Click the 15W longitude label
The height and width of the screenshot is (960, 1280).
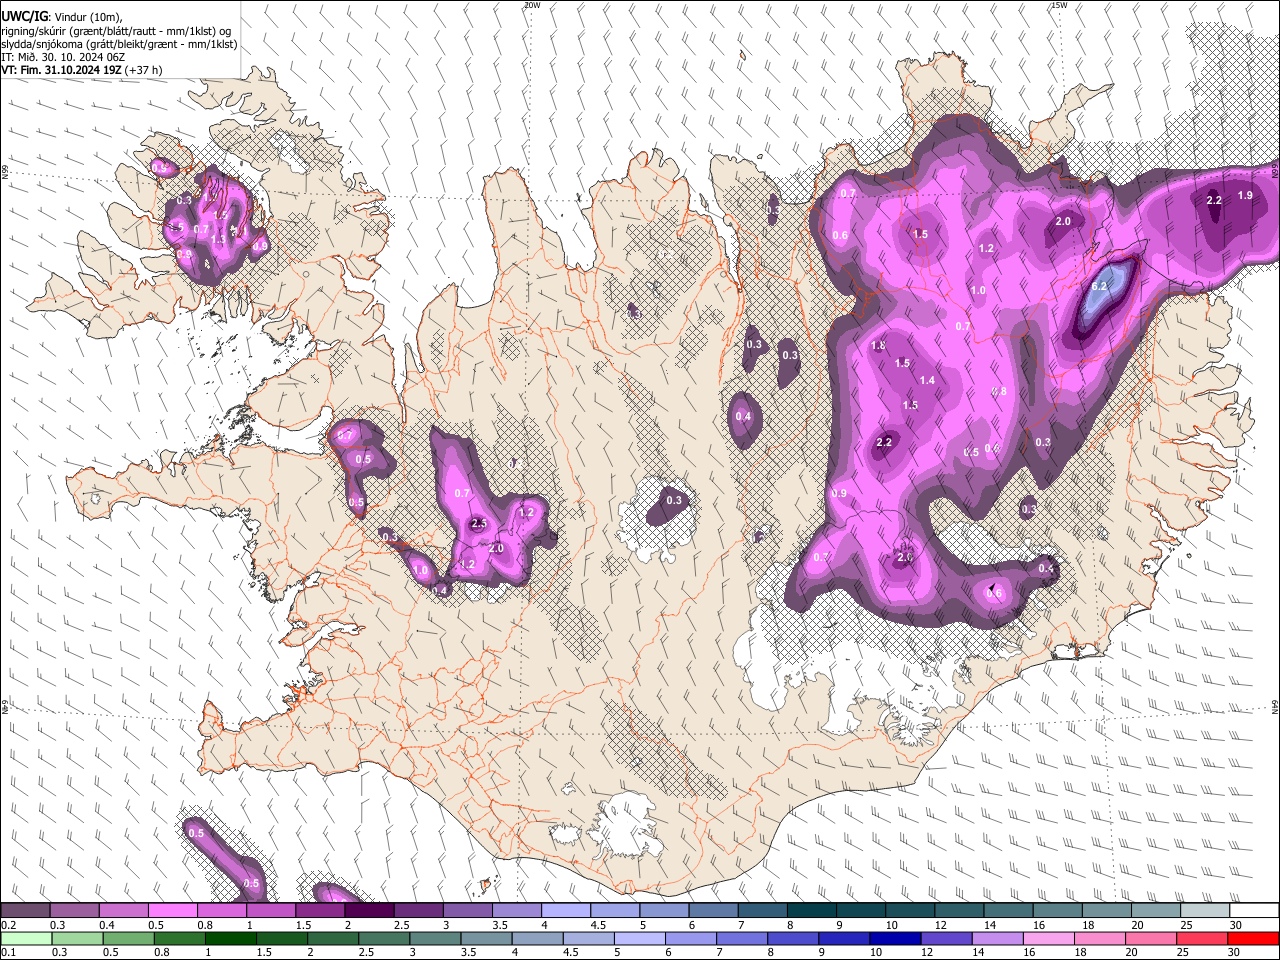click(1059, 5)
